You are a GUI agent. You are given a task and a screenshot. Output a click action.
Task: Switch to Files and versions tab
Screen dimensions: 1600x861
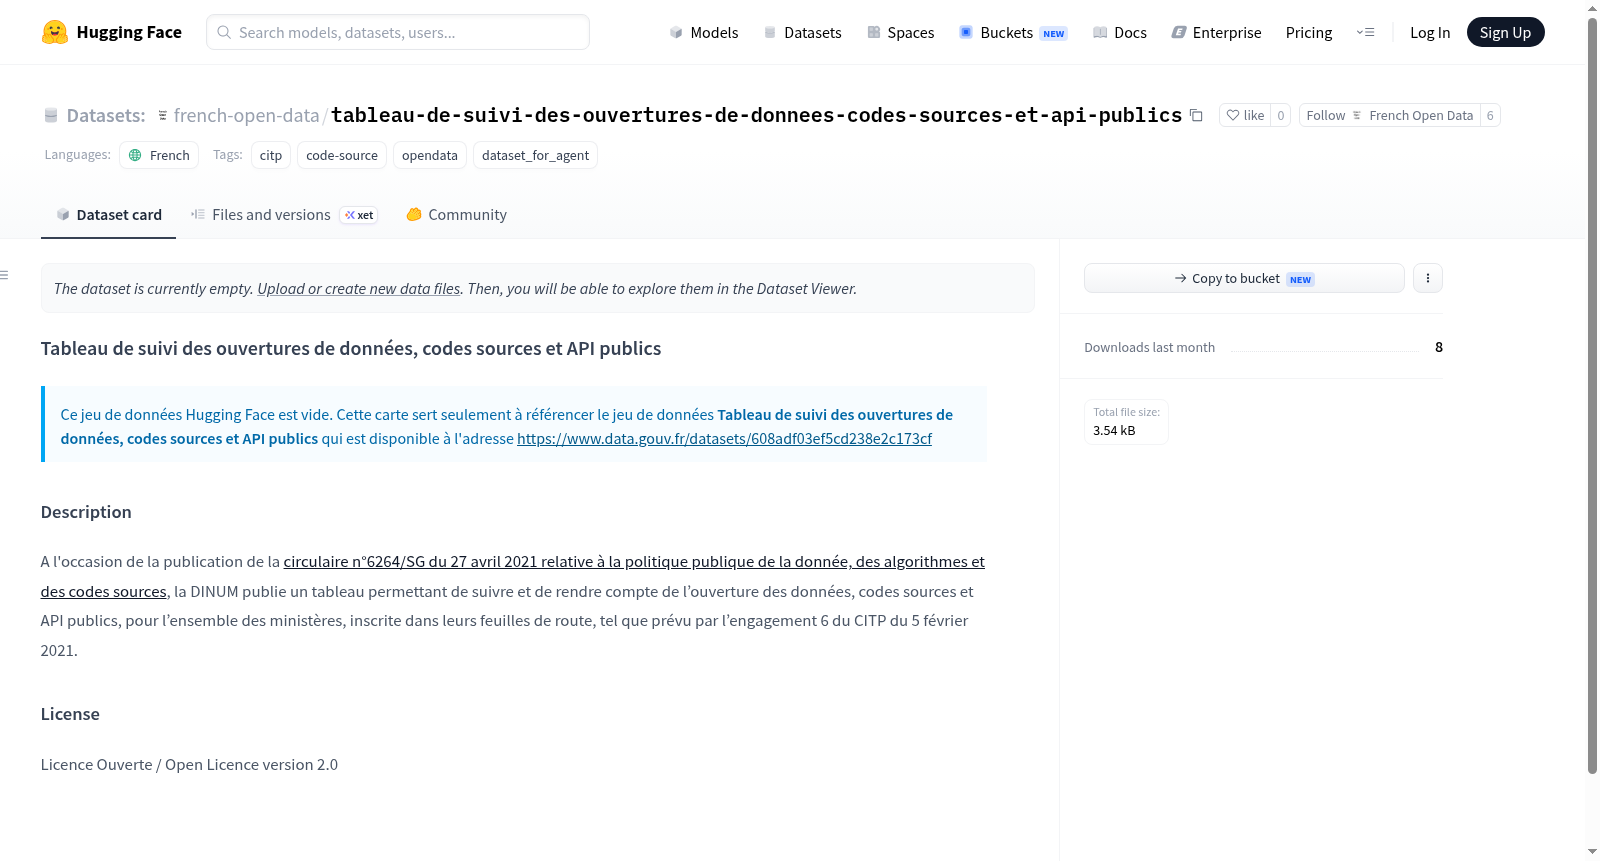pos(284,214)
